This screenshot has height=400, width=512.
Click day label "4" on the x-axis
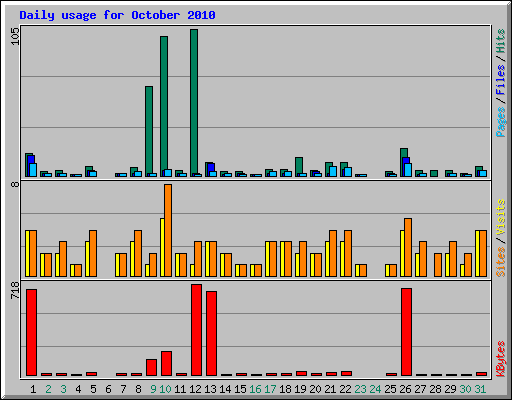[x=78, y=389]
